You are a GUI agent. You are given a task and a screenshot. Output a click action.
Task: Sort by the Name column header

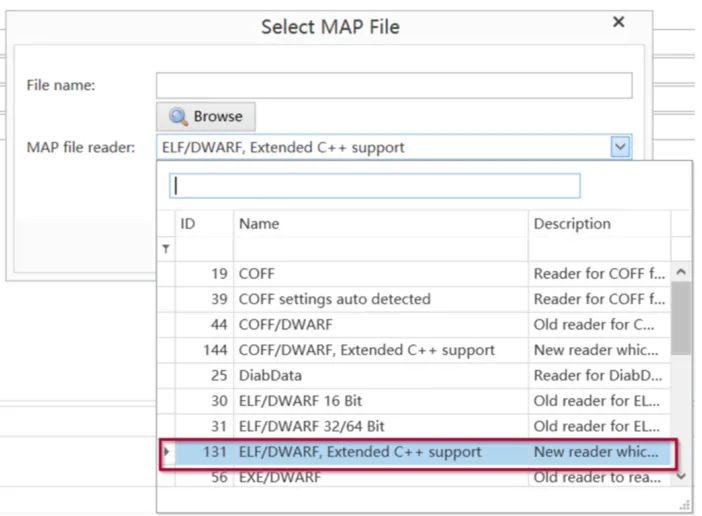[381, 224]
